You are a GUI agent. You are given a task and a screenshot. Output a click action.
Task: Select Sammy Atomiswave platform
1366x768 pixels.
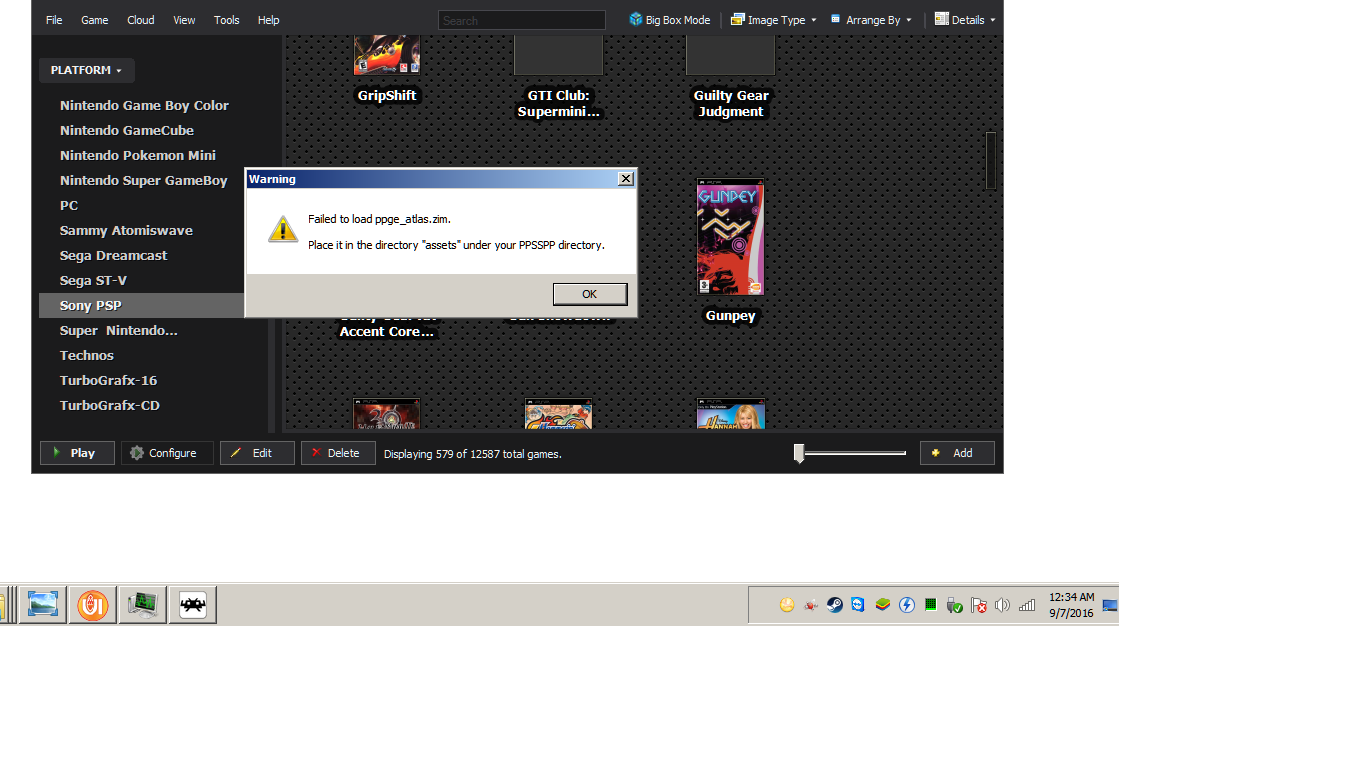click(x=126, y=230)
